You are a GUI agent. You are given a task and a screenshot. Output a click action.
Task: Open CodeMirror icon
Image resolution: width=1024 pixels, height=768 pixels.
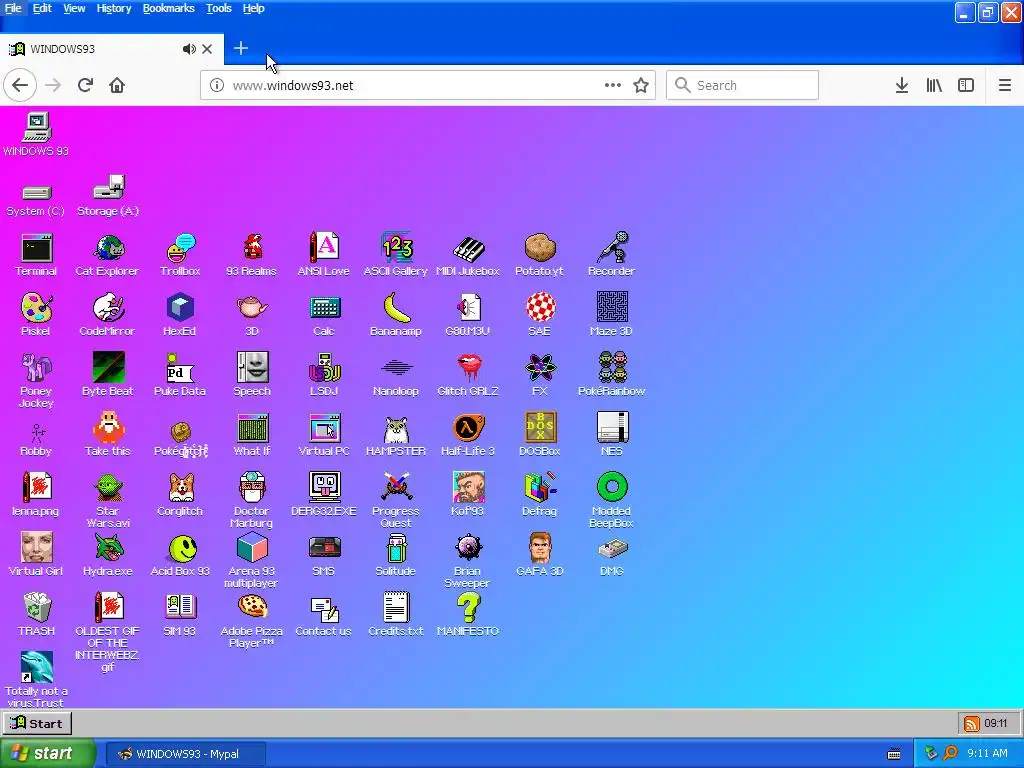108,315
